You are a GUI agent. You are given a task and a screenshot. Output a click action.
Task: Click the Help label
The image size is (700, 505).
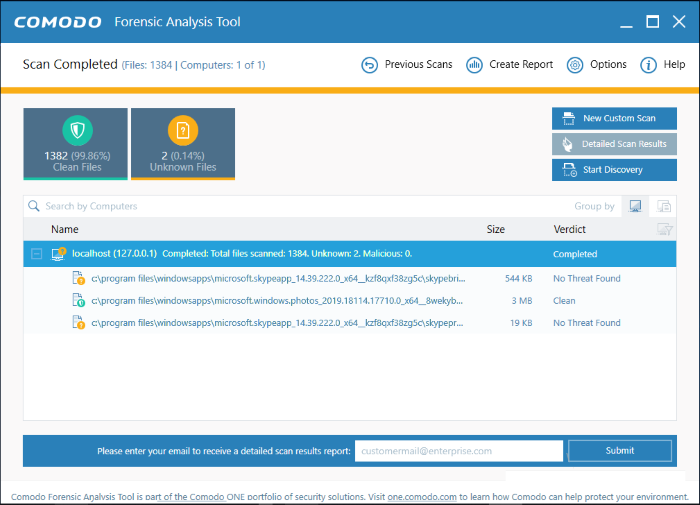pos(674,65)
